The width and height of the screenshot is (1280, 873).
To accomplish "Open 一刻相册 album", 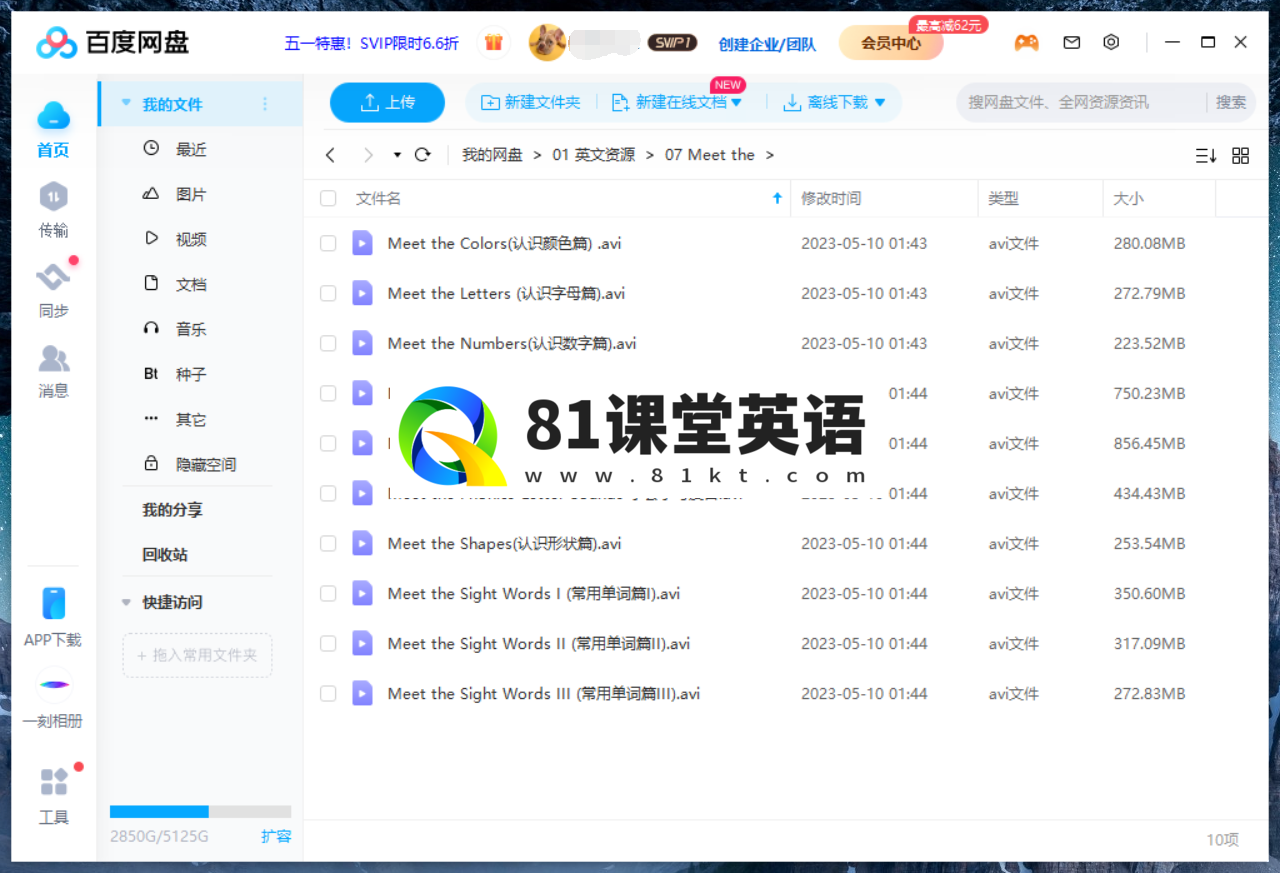I will click(53, 700).
